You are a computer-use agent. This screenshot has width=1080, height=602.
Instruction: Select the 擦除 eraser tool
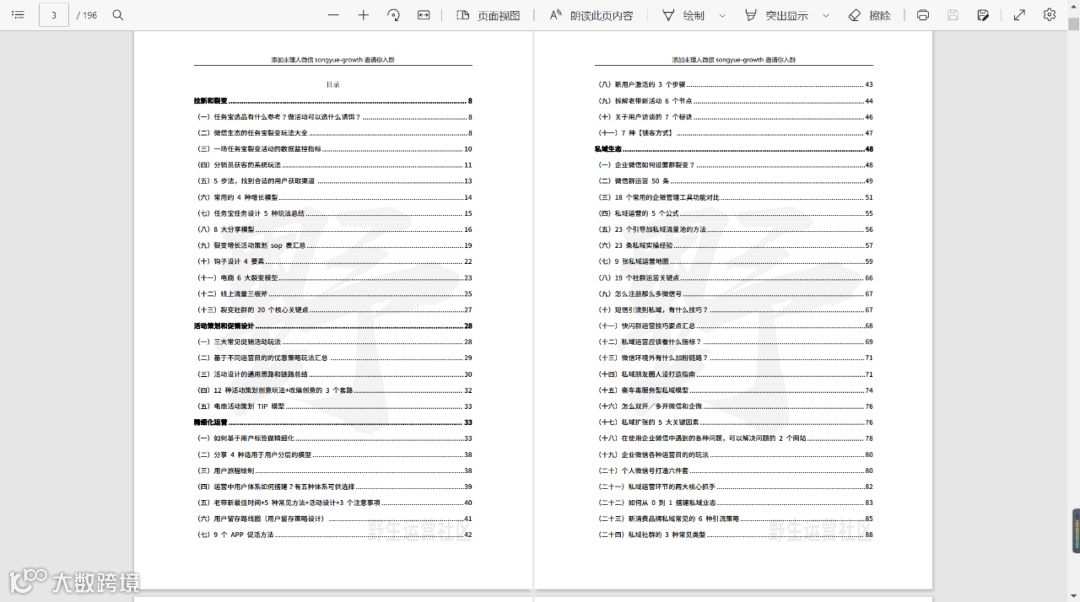pos(869,15)
